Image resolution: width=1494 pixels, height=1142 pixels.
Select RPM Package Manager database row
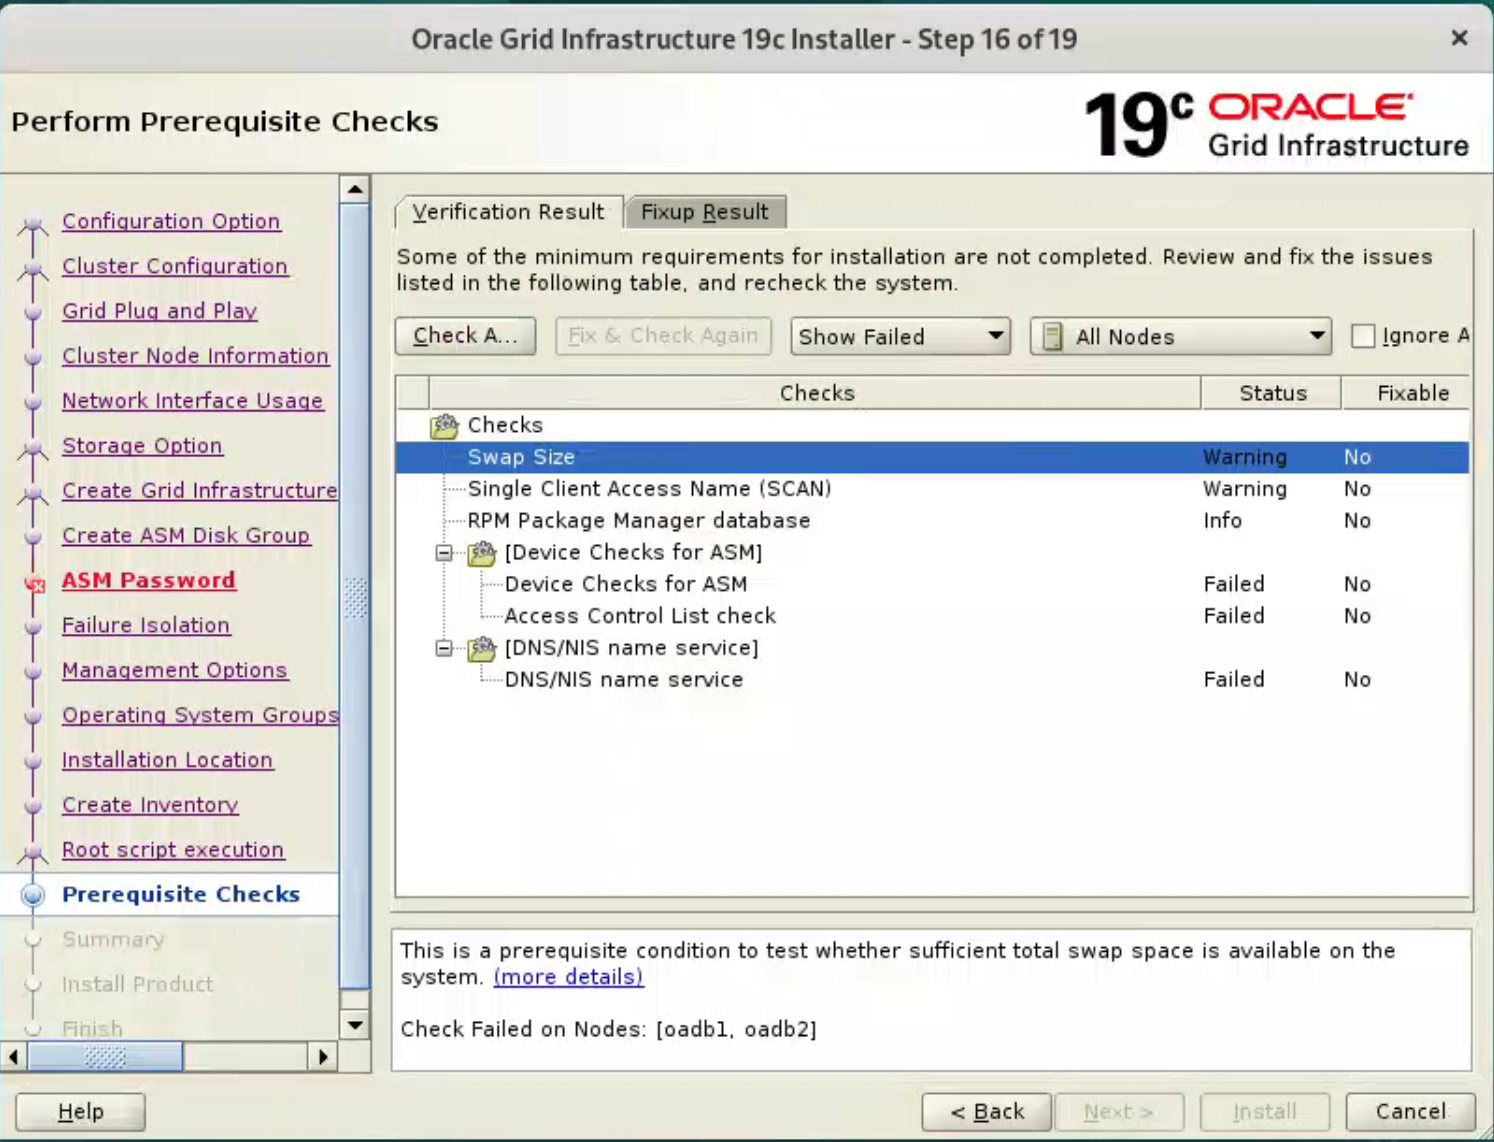point(932,521)
